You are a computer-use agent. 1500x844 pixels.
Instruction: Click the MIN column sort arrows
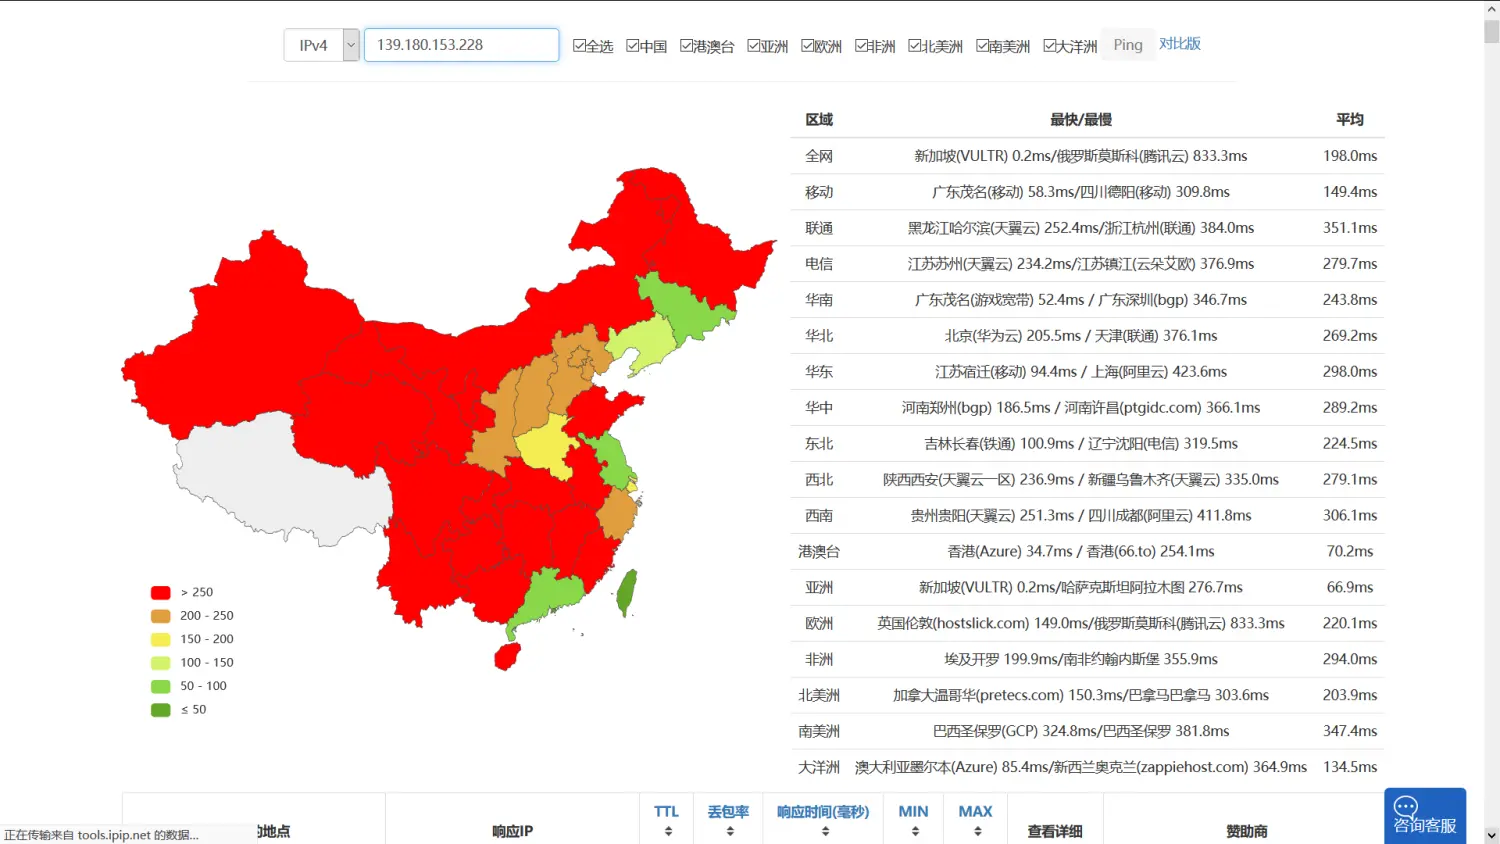[x=915, y=831]
